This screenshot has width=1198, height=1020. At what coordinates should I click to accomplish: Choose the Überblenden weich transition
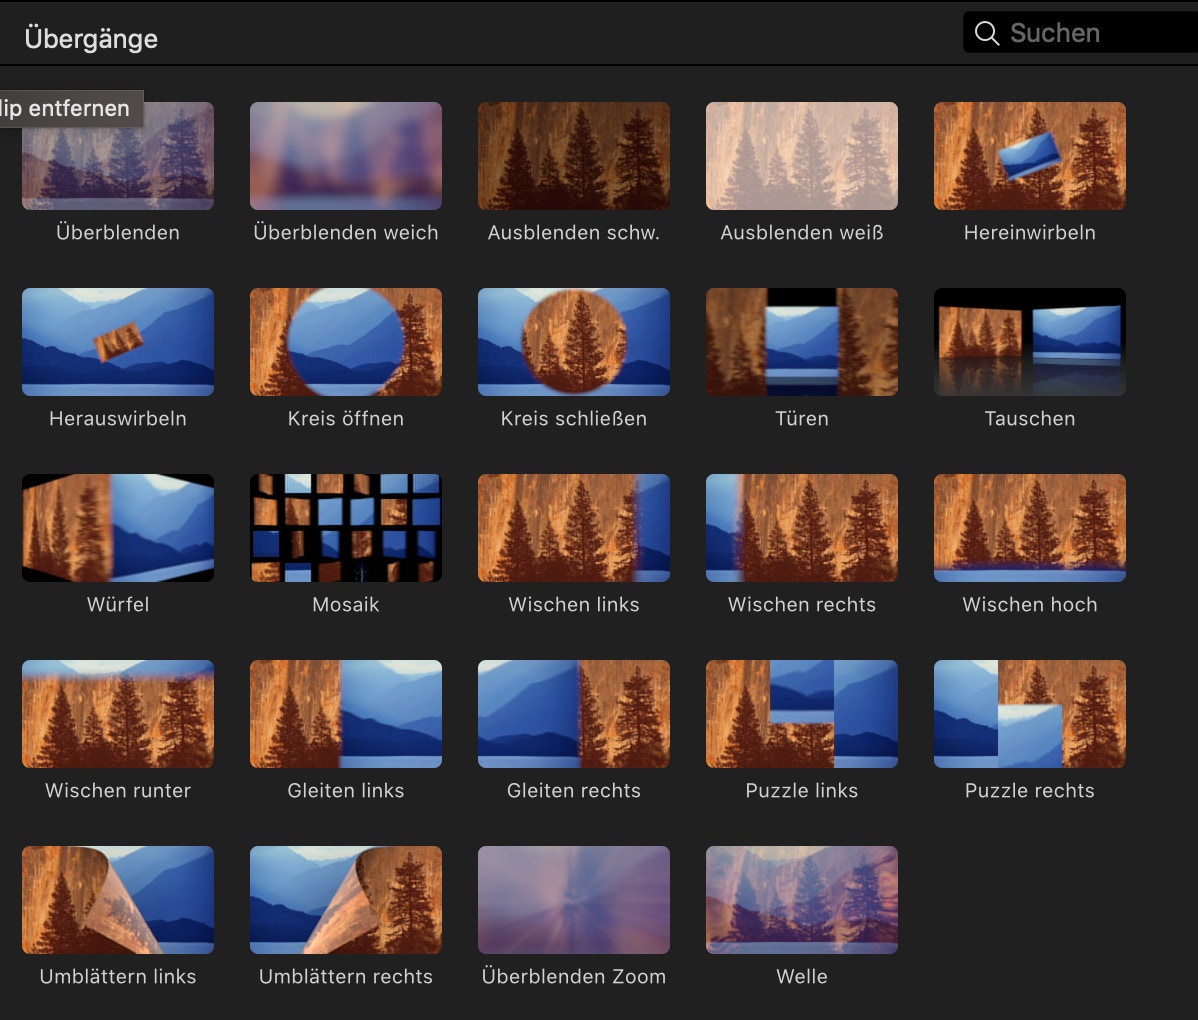(346, 156)
